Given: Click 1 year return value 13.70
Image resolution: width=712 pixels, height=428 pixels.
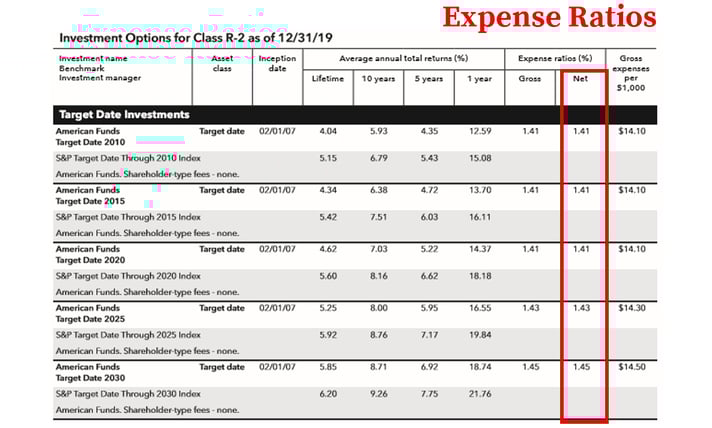Looking at the screenshot, I should (480, 190).
